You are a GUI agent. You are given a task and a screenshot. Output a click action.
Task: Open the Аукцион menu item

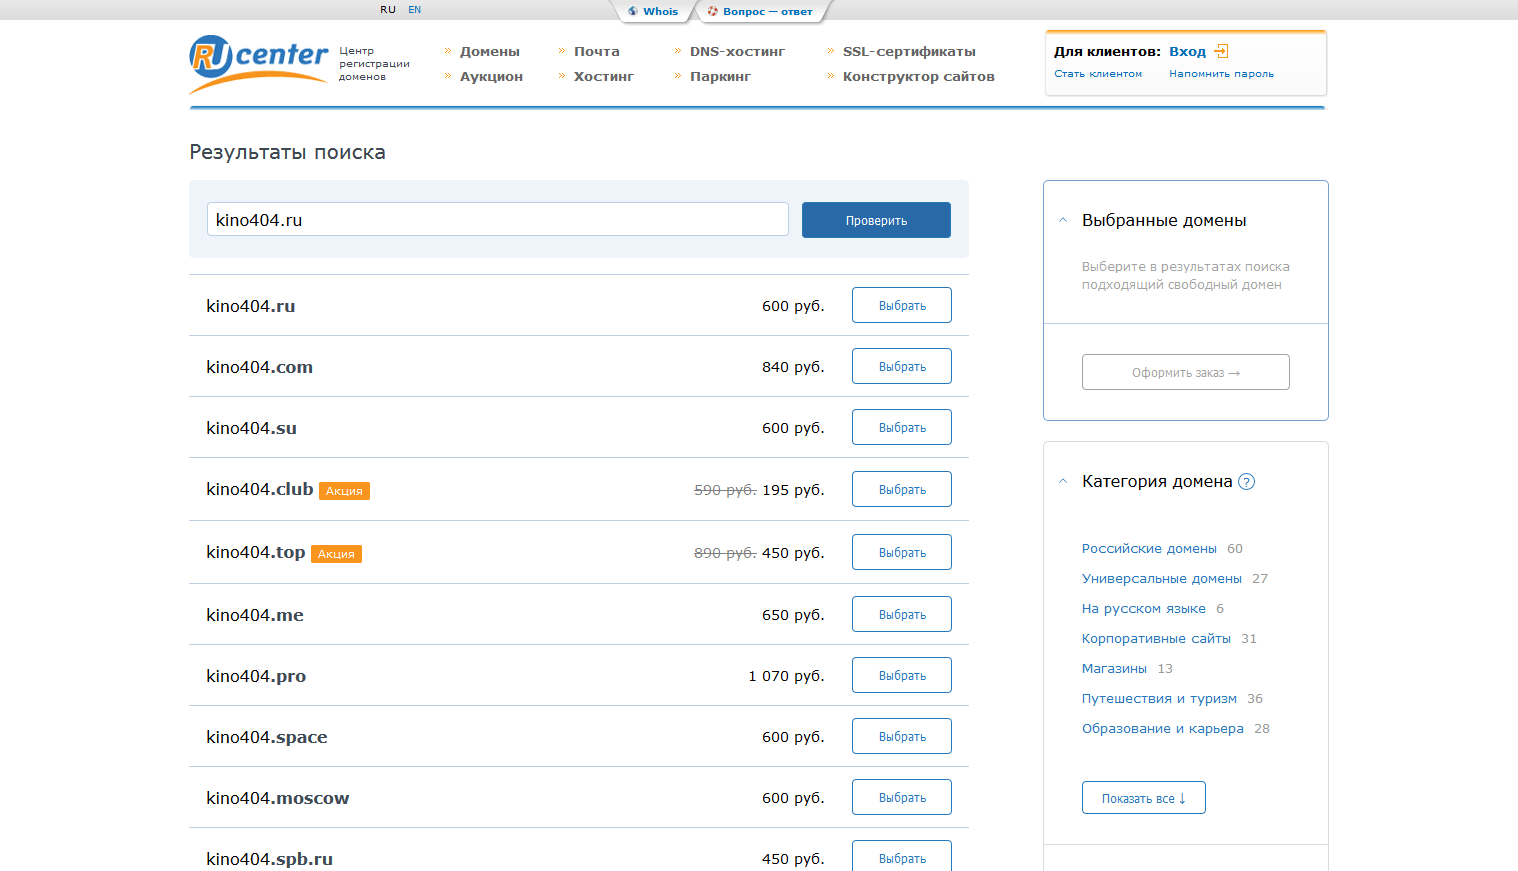click(x=491, y=76)
